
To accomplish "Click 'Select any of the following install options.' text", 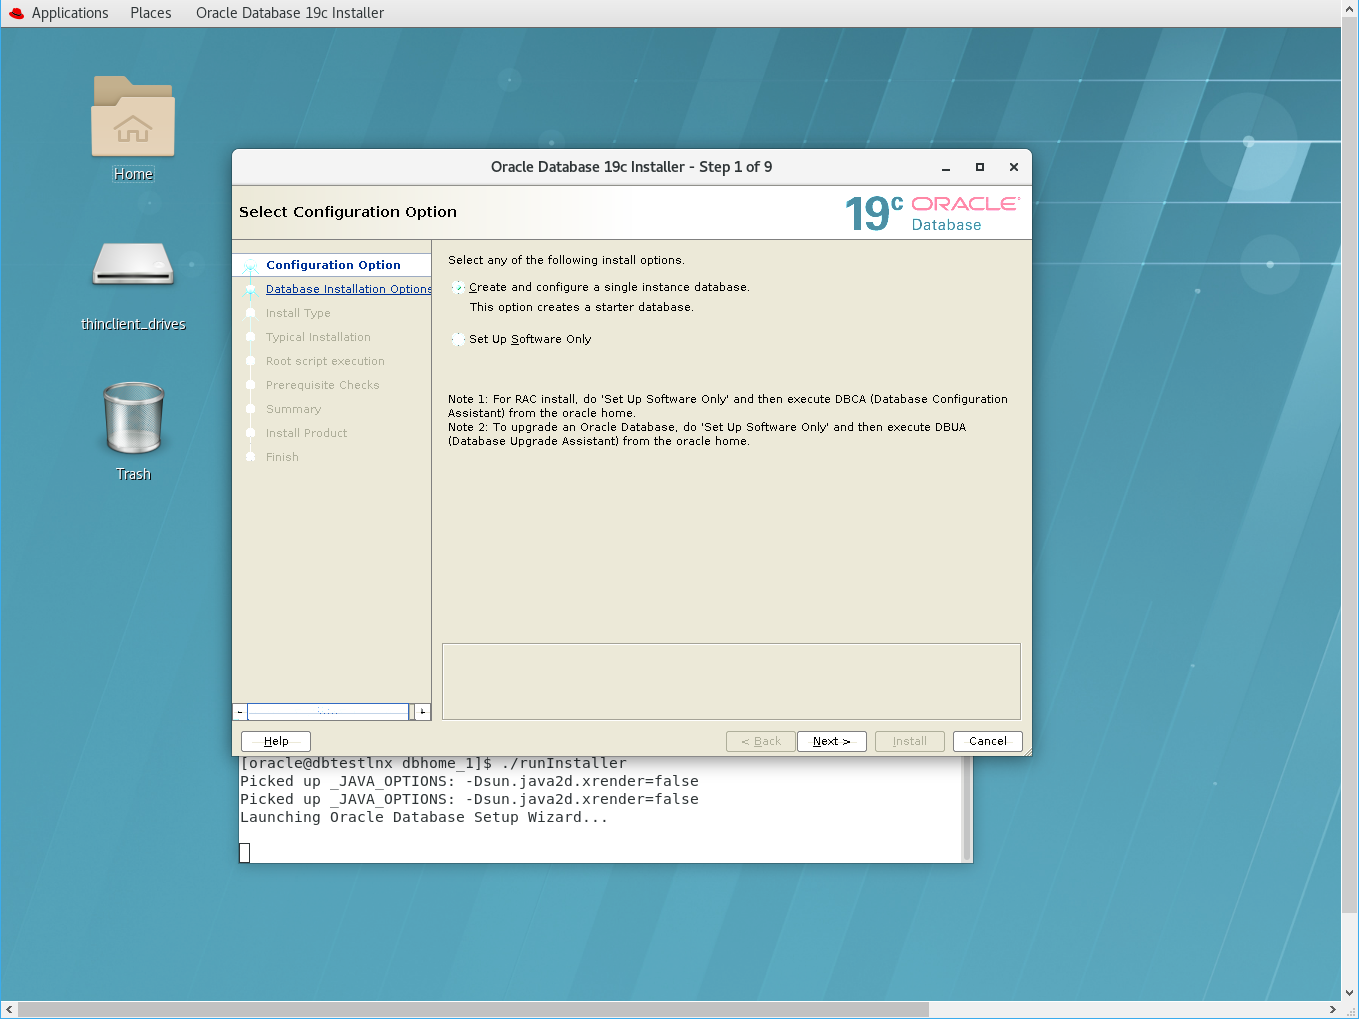I will click(x=566, y=260).
